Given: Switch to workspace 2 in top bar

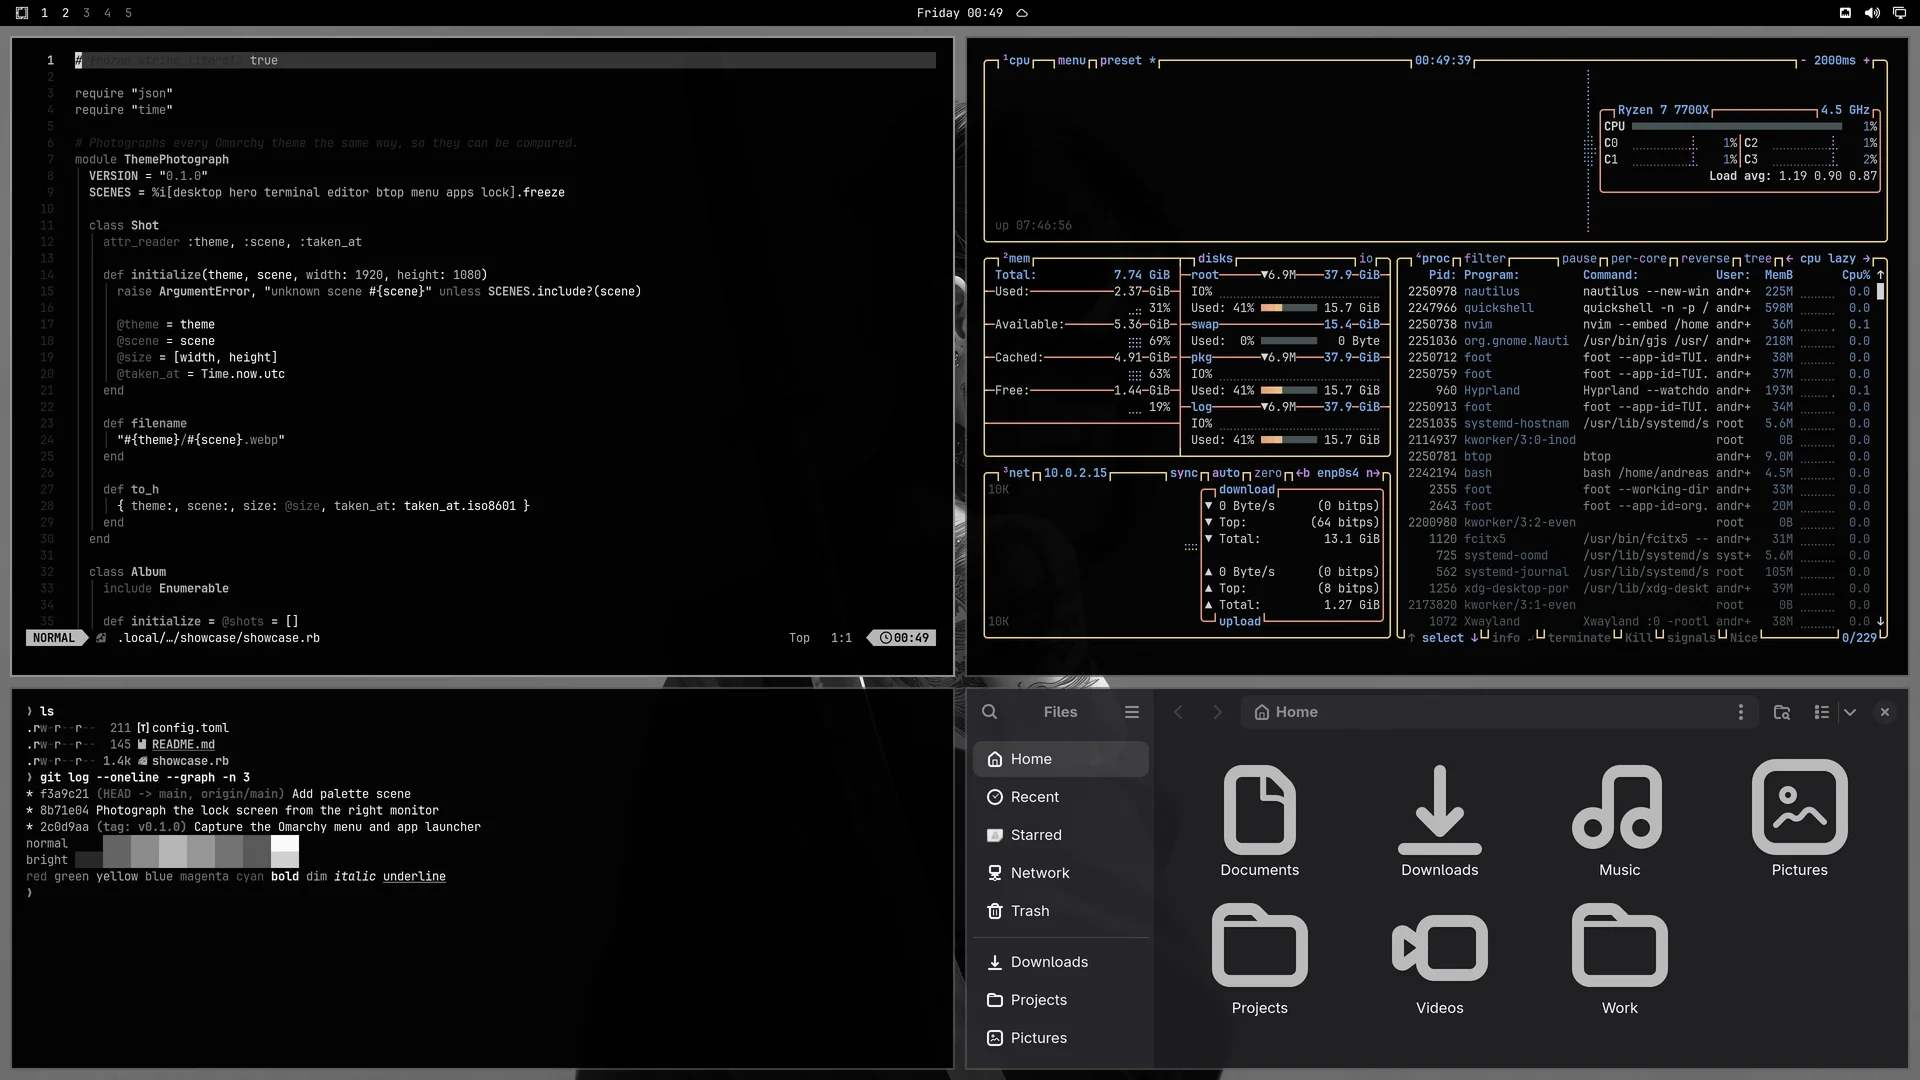Looking at the screenshot, I should coord(65,13).
